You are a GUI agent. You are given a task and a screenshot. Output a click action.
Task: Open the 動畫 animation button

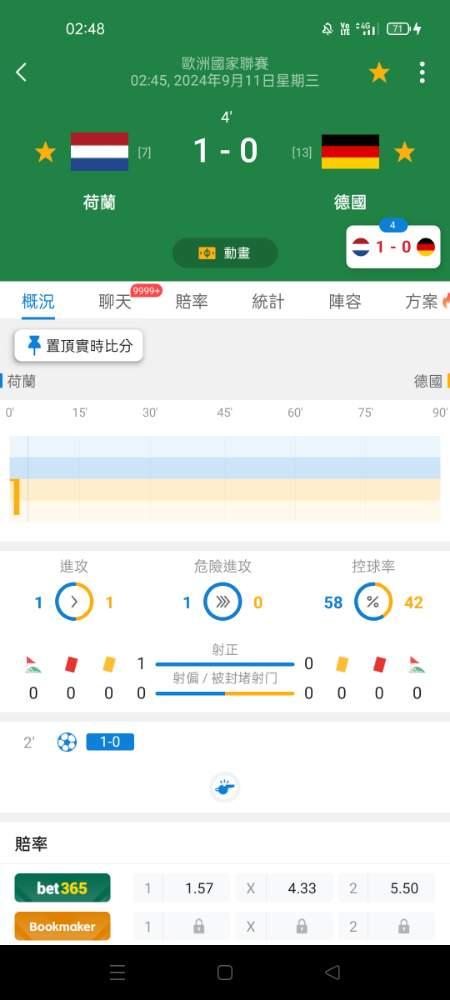coord(225,253)
